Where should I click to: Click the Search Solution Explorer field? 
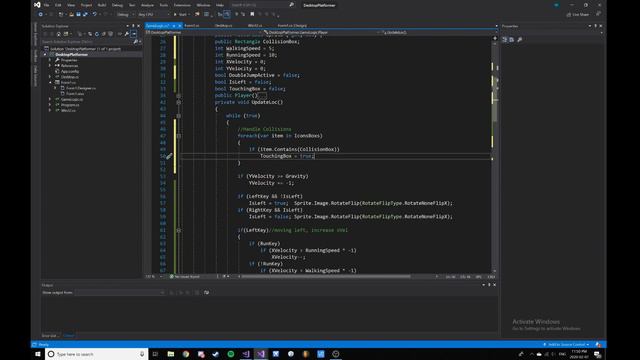coord(89,42)
